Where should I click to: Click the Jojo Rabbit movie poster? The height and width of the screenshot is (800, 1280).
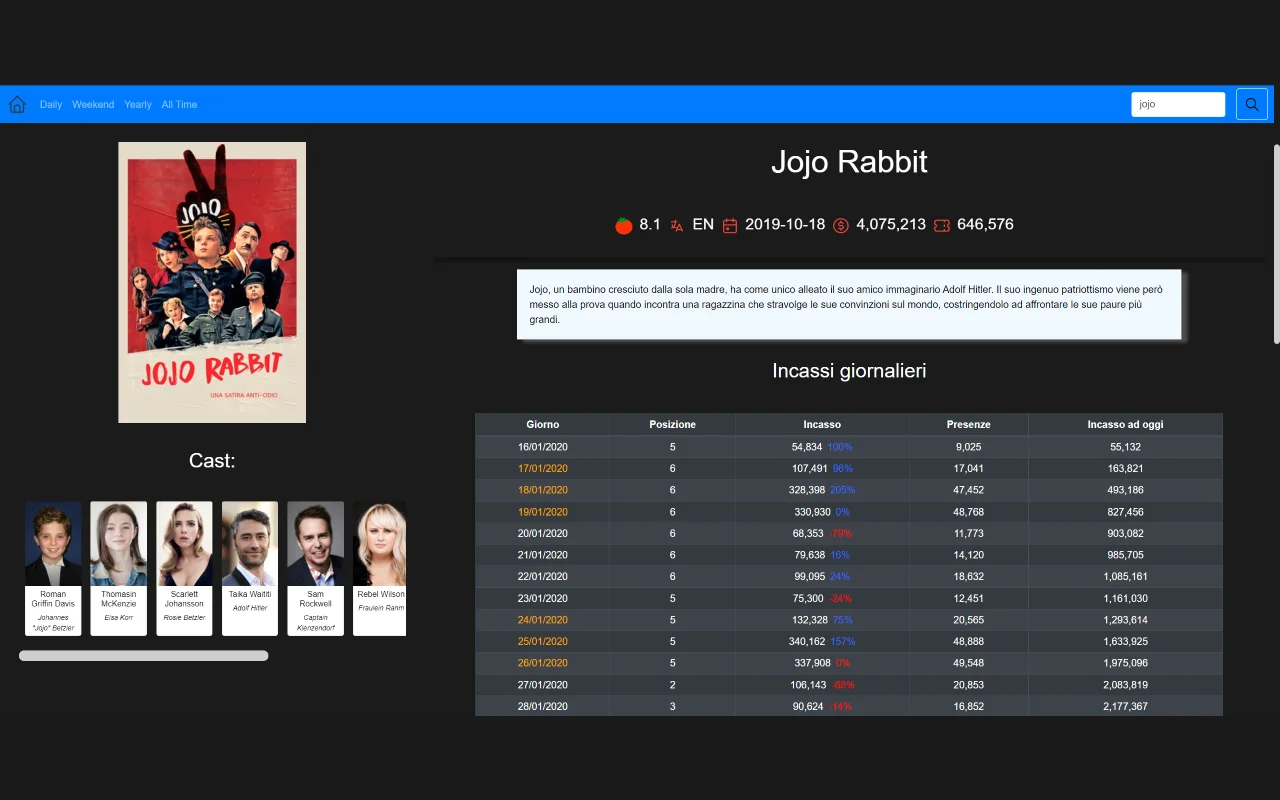click(212, 282)
